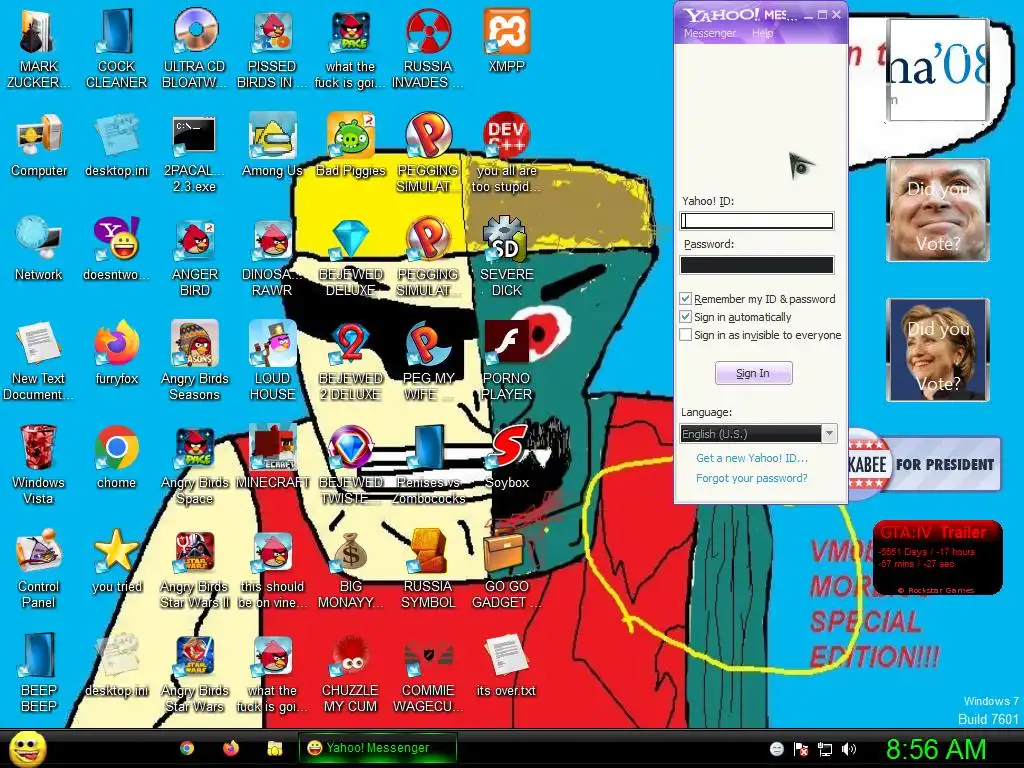Screen dimensions: 1024x768
Task: Open the CHUZZLE MY CUM shortcut
Action: coord(351,656)
